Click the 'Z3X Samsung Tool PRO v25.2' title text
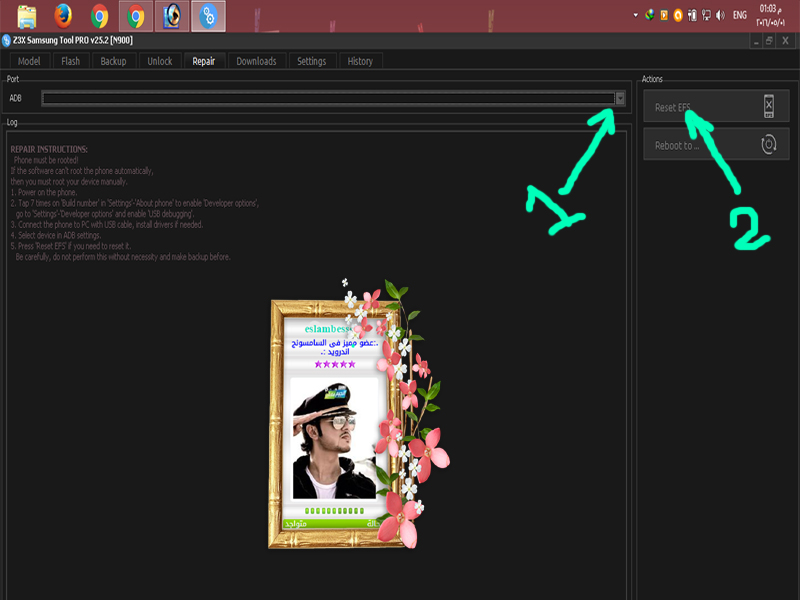The width and height of the screenshot is (800, 600). 72,40
